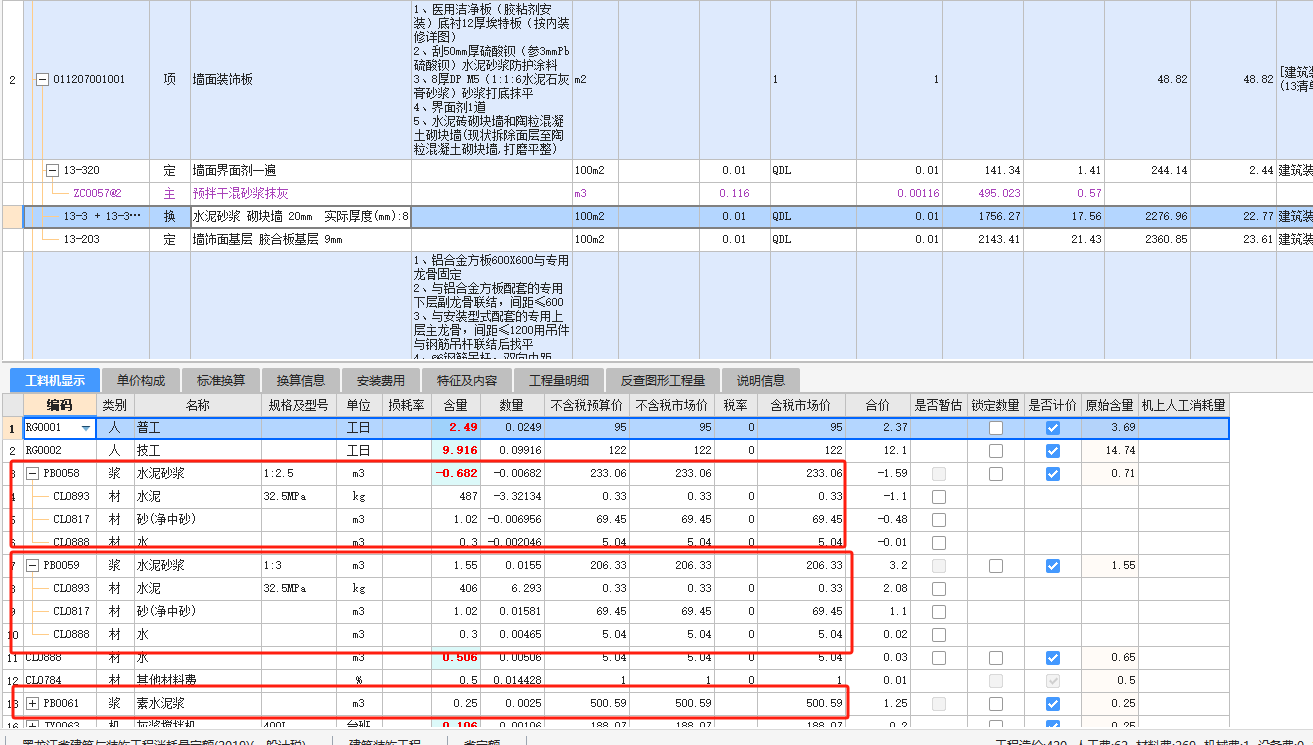Viewport: 1313px width, 745px height.
Task: Open the 说明信息 tab
Action: click(761, 380)
